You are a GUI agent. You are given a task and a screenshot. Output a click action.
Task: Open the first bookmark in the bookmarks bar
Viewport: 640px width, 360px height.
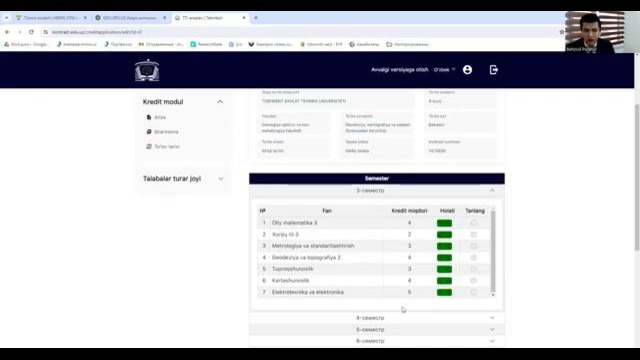(26, 44)
